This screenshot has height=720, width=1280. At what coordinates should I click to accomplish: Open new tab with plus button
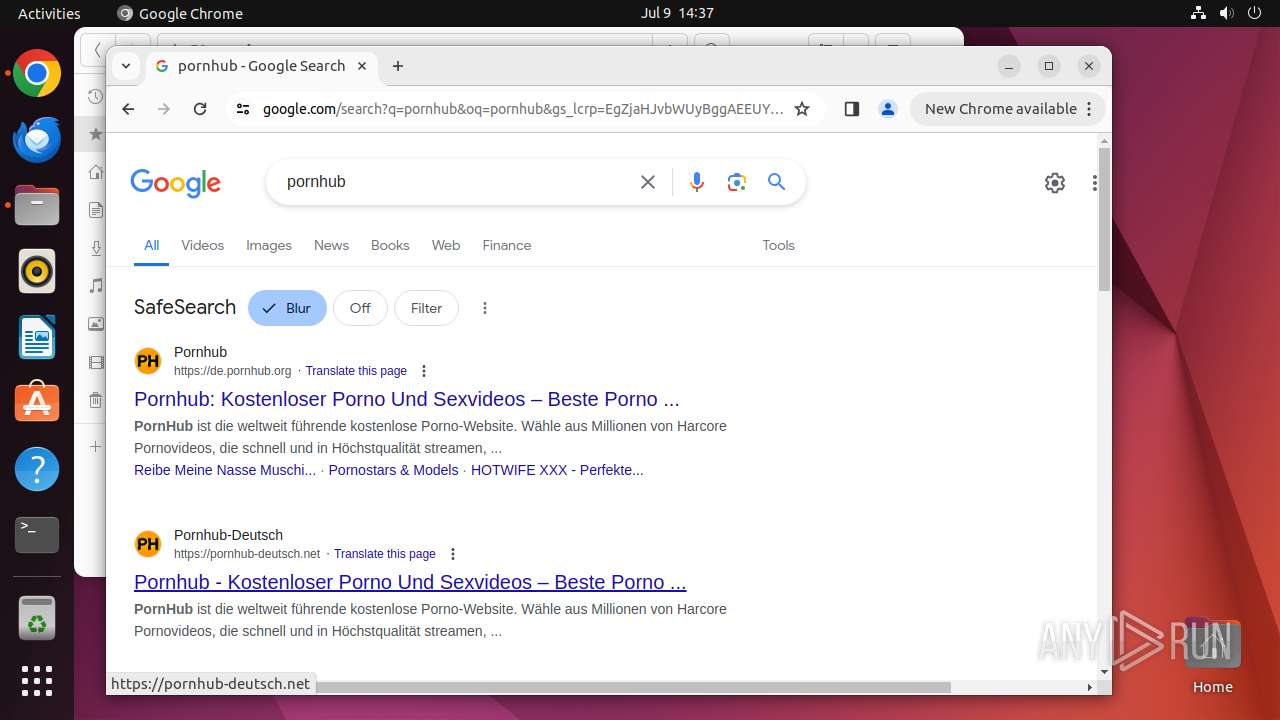[x=398, y=66]
